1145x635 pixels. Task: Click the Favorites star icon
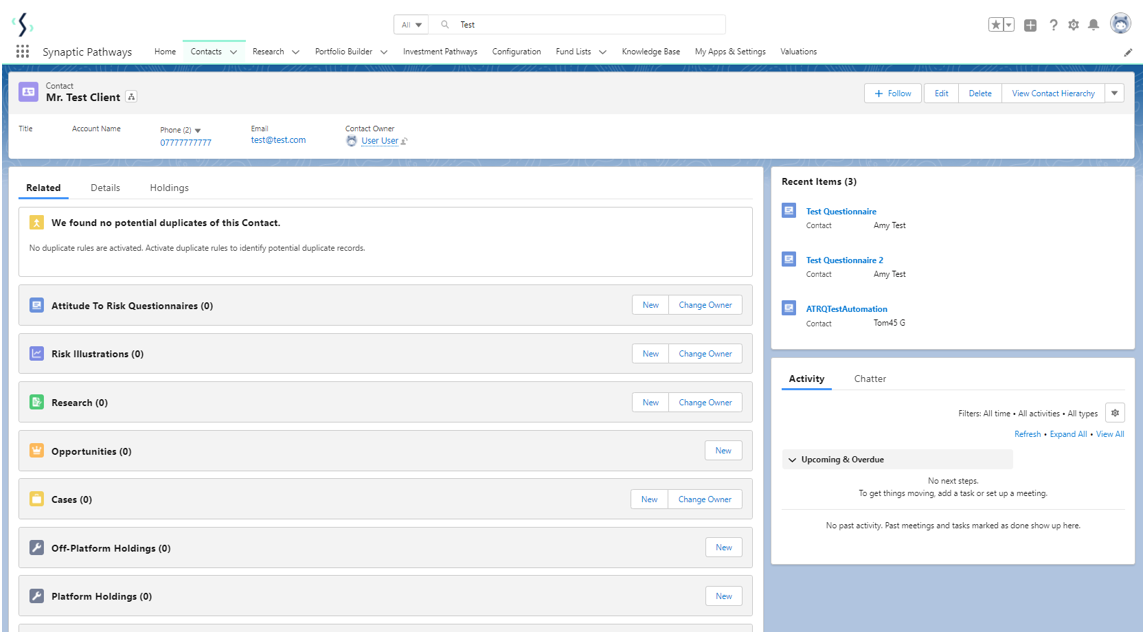pos(996,25)
